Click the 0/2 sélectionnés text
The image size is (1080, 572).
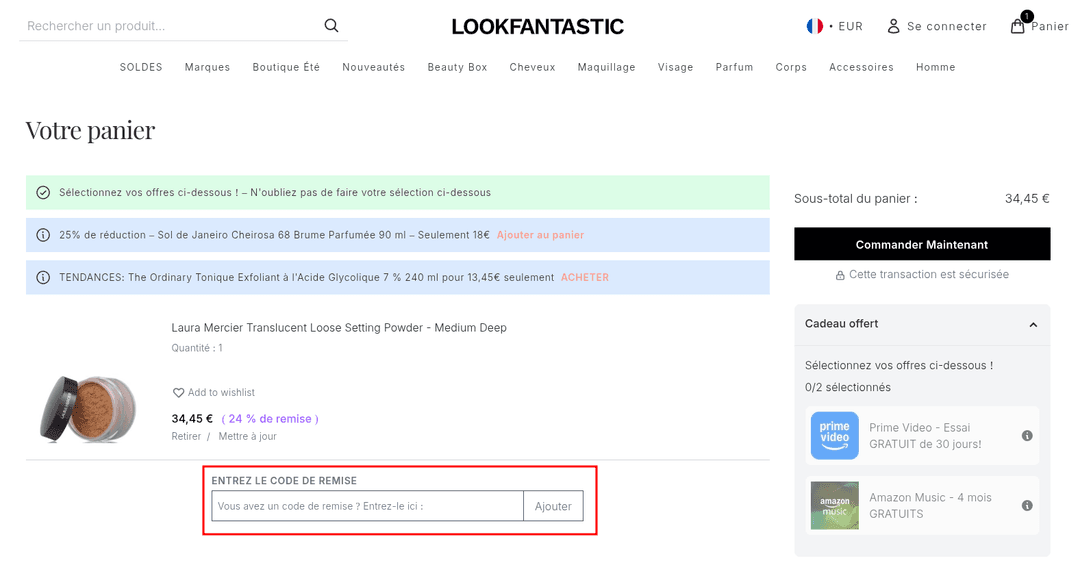(847, 387)
